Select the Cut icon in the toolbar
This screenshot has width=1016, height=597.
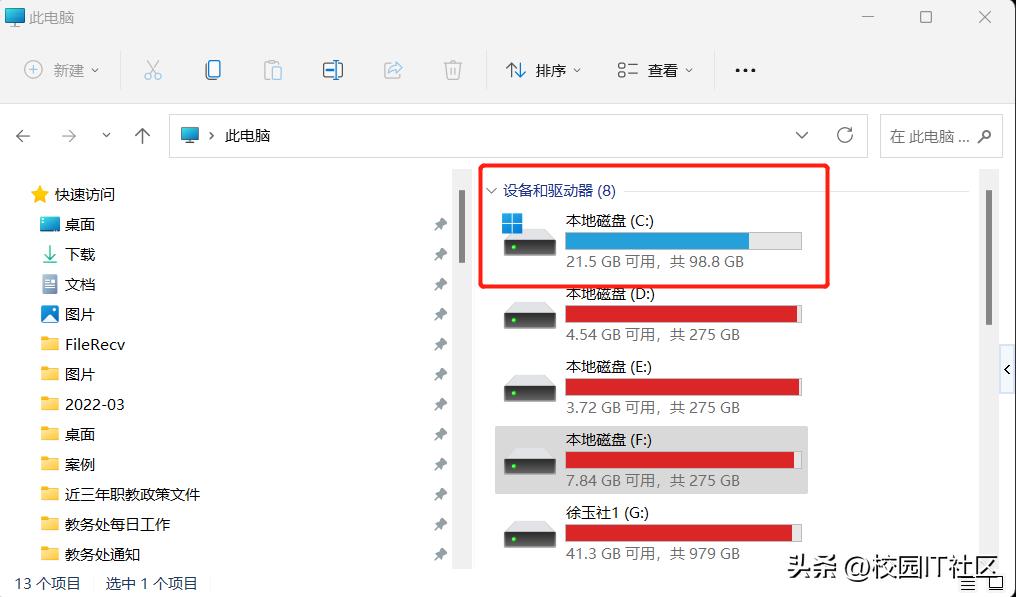(152, 69)
